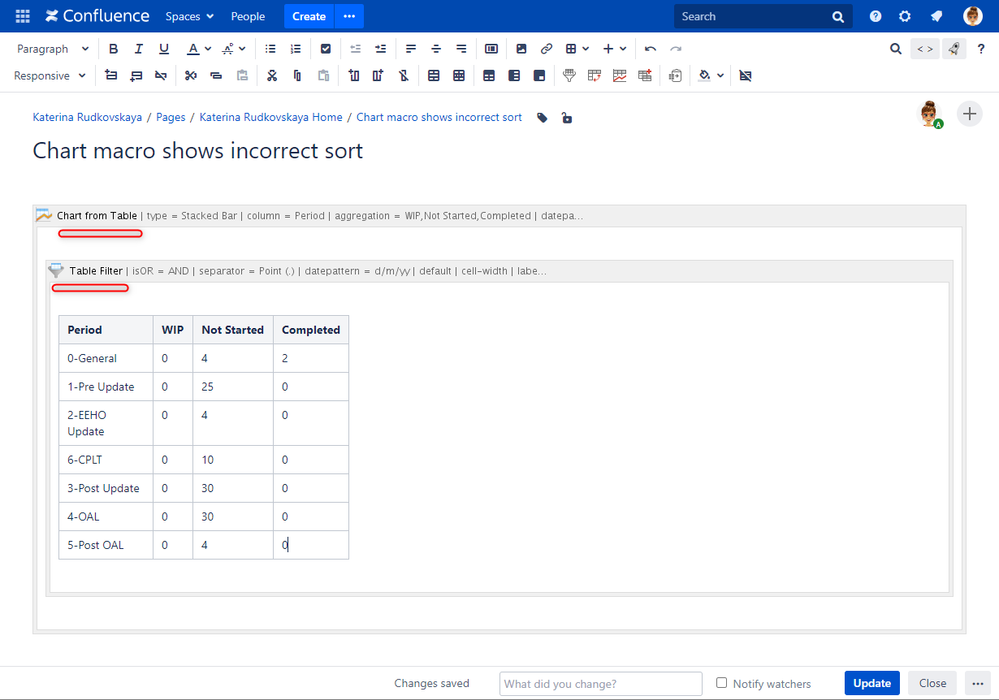Align text left
The width and height of the screenshot is (999, 700).
(411, 49)
